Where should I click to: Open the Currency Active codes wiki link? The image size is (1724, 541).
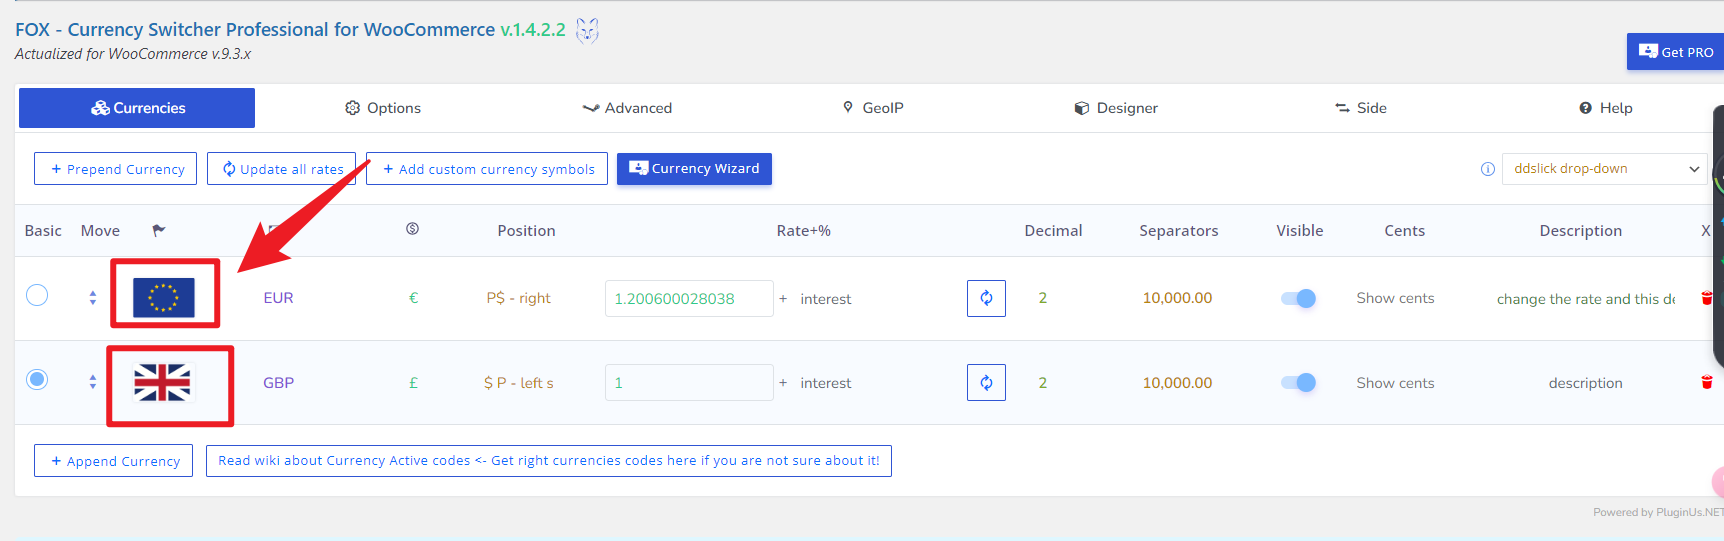[548, 461]
